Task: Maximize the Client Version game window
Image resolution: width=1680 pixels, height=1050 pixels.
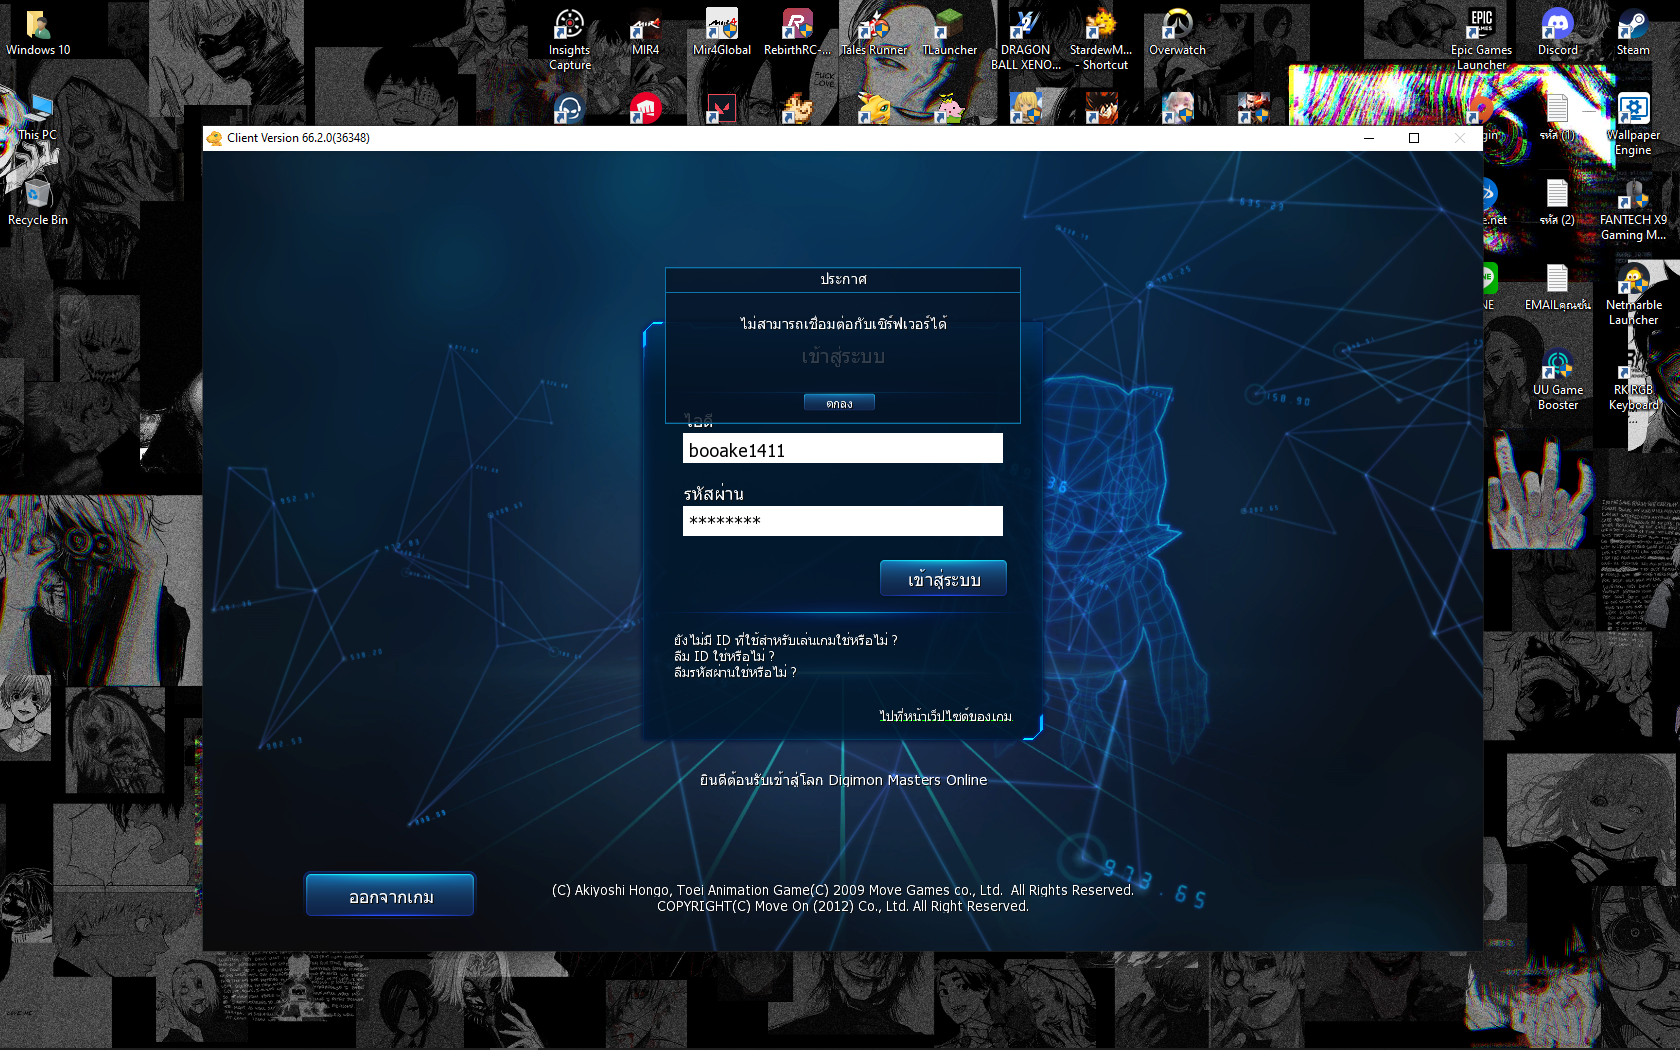Action: [1414, 138]
